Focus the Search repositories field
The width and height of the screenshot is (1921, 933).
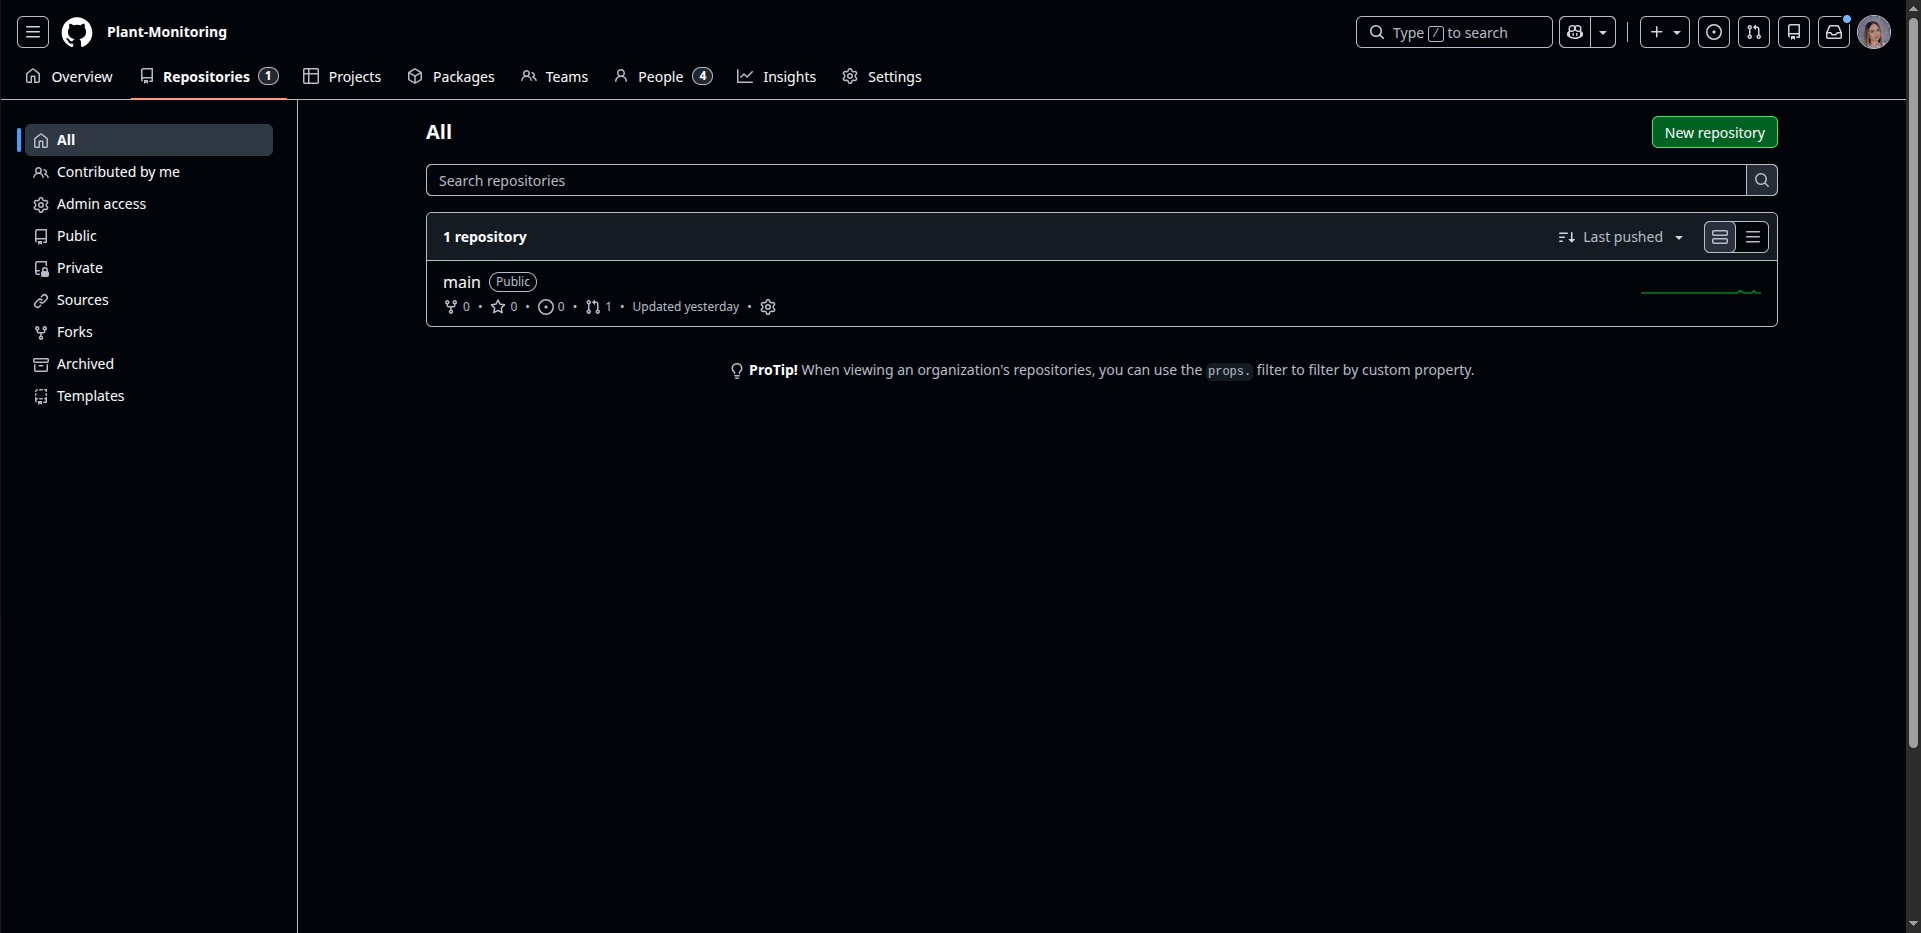click(1086, 180)
